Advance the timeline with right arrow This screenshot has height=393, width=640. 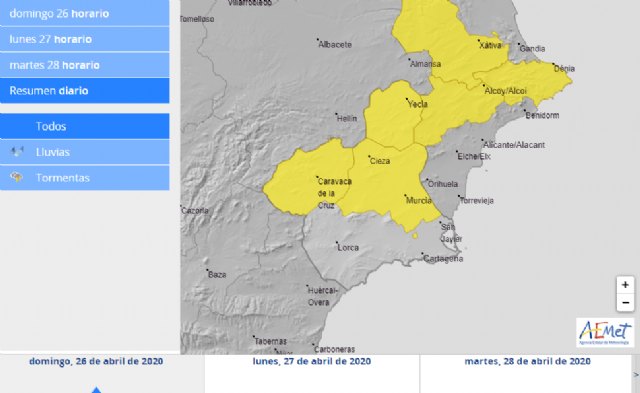[636, 375]
